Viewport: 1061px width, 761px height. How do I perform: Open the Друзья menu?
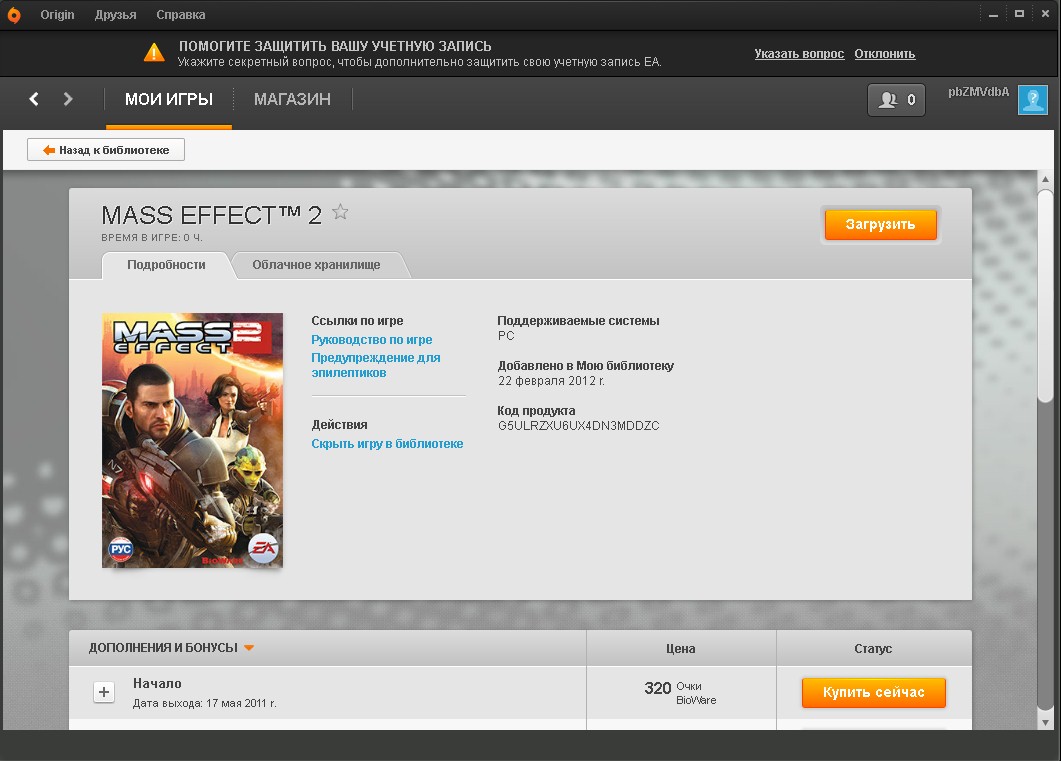click(116, 15)
